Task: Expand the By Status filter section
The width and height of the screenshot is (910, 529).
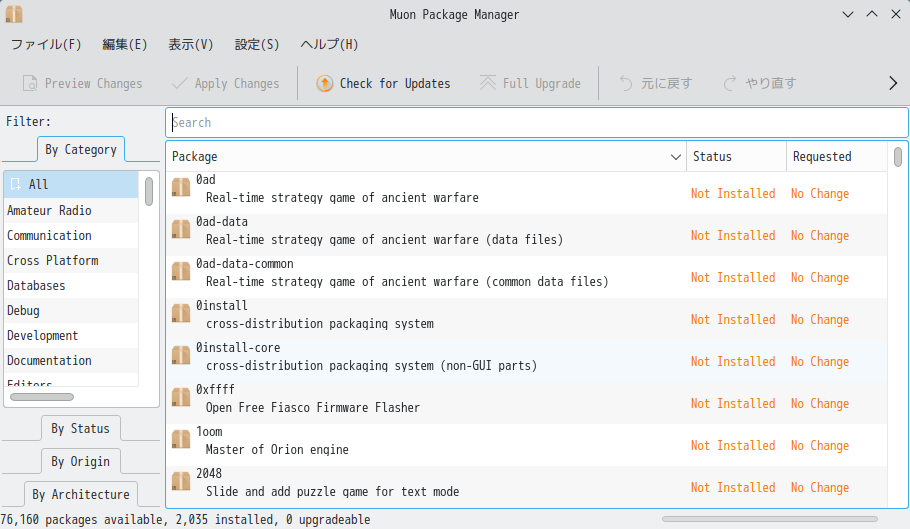Action: pos(81,429)
